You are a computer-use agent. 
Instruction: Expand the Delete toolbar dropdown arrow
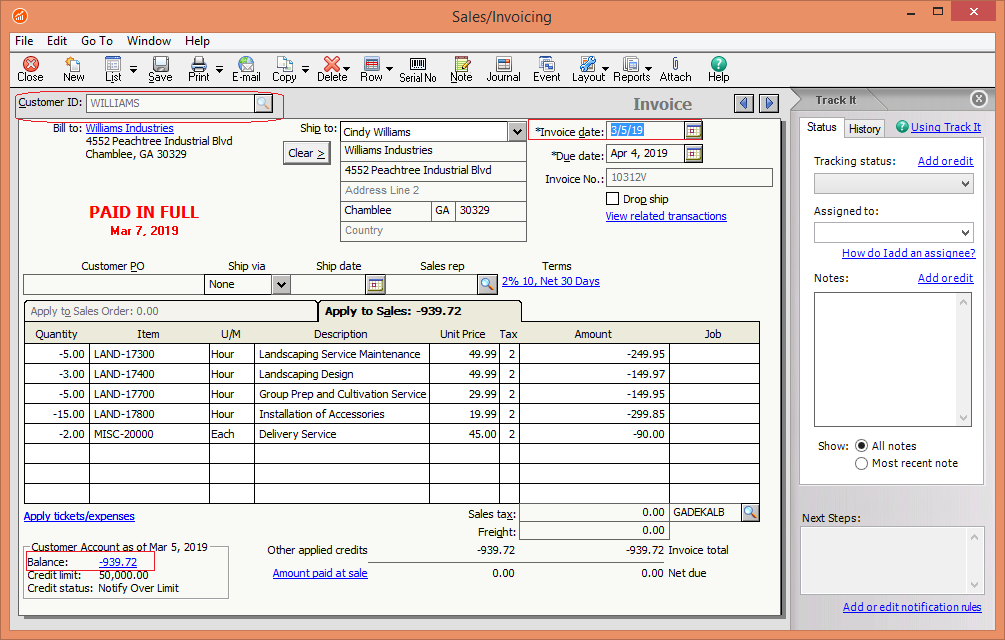click(x=346, y=69)
